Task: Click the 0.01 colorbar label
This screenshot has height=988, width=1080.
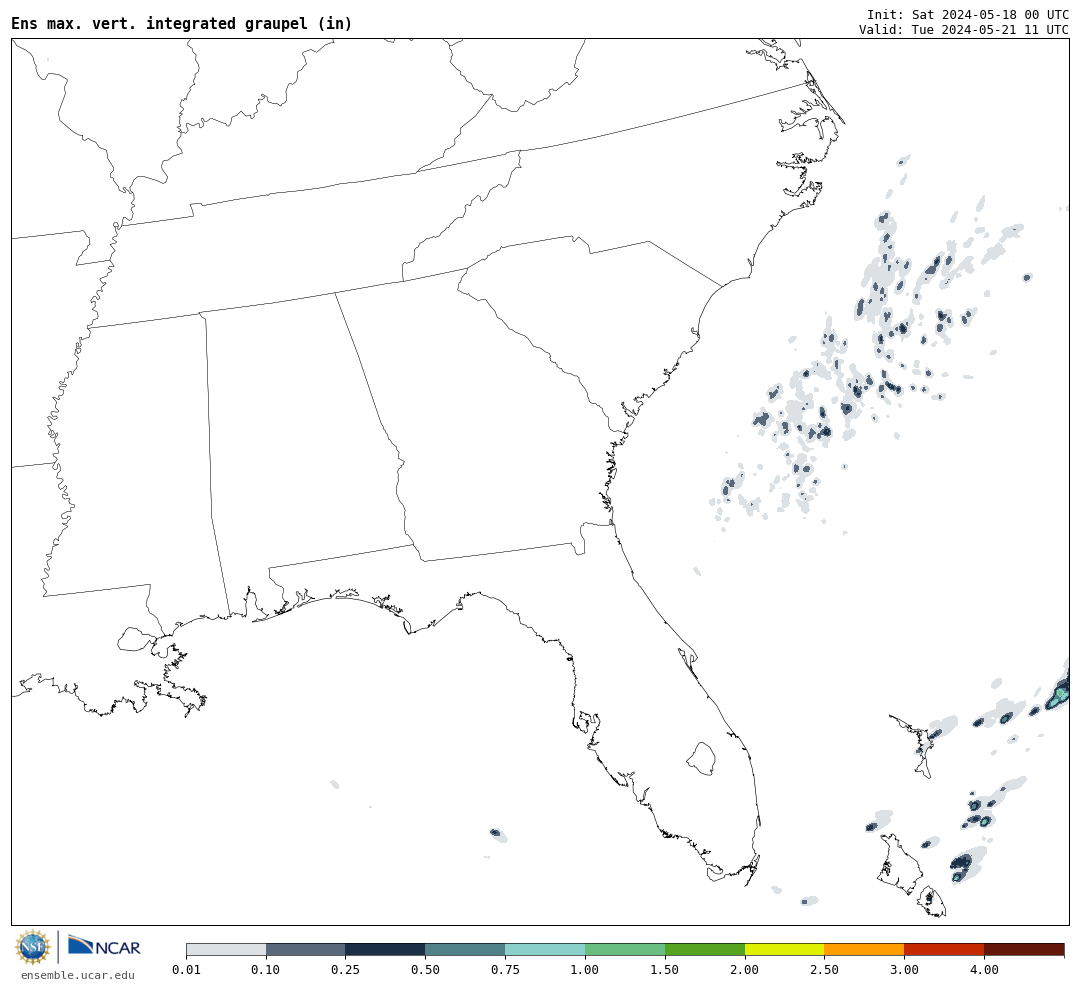Action: pos(186,970)
